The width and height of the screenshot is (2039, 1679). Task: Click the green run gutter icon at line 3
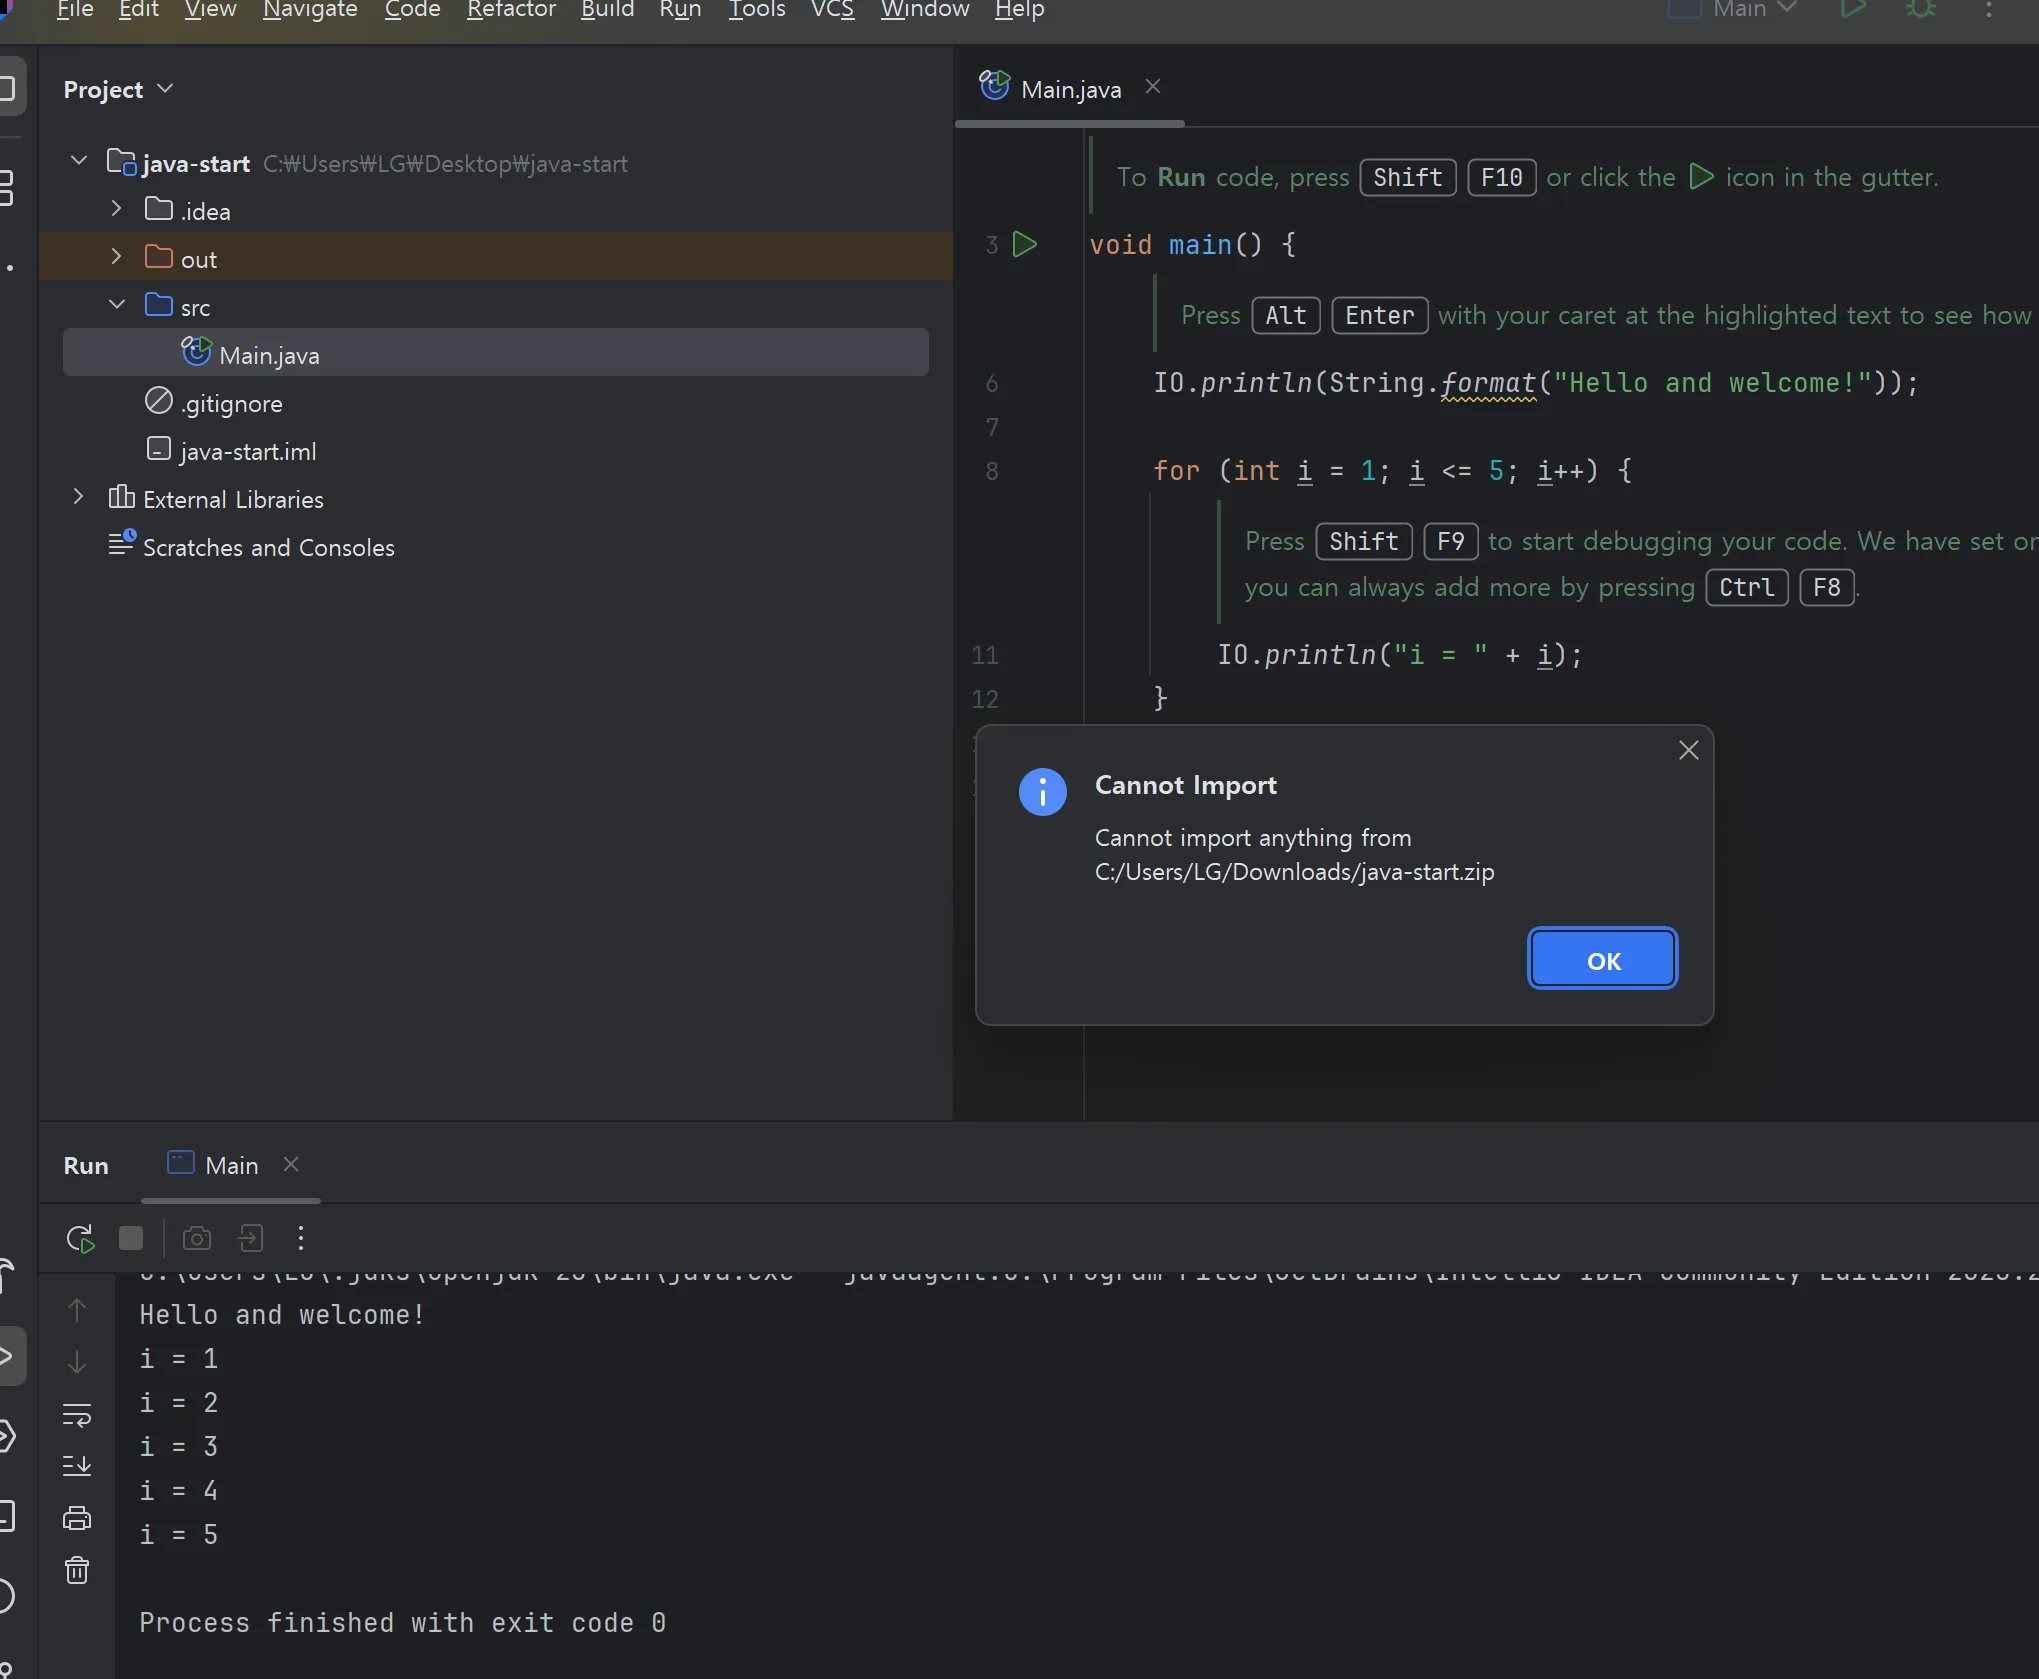pos(1025,244)
